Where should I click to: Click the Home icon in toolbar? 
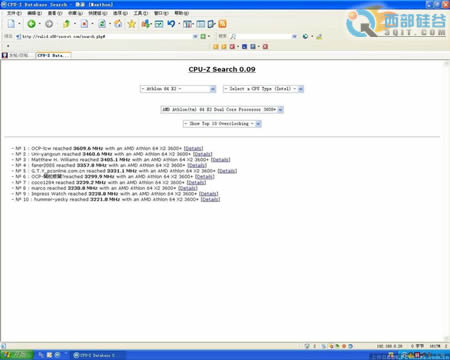118,24
